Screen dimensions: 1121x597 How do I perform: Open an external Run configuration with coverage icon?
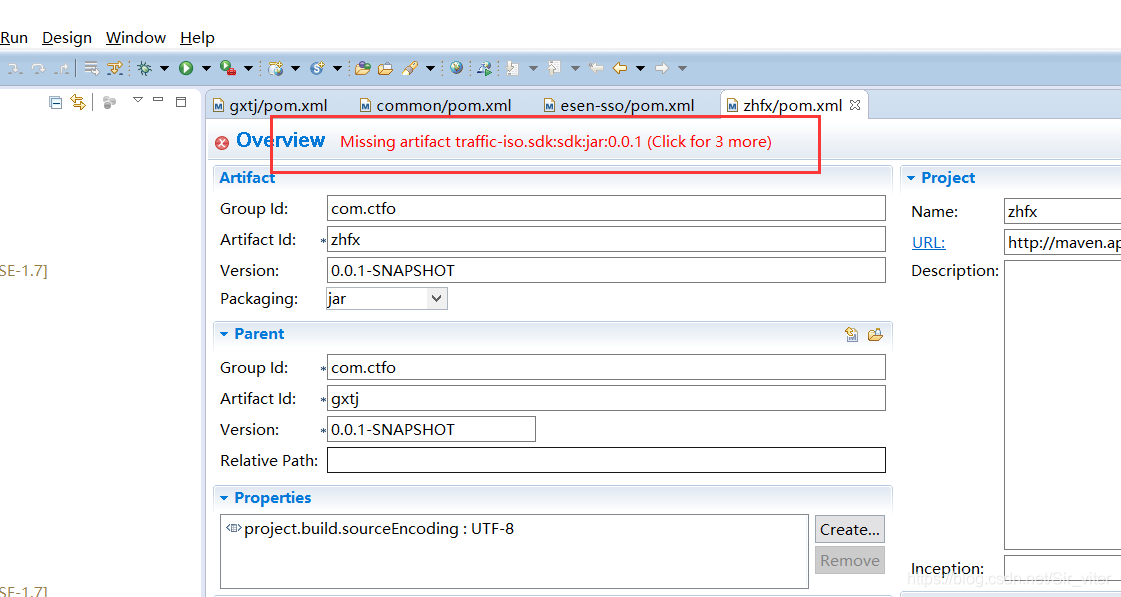(227, 68)
